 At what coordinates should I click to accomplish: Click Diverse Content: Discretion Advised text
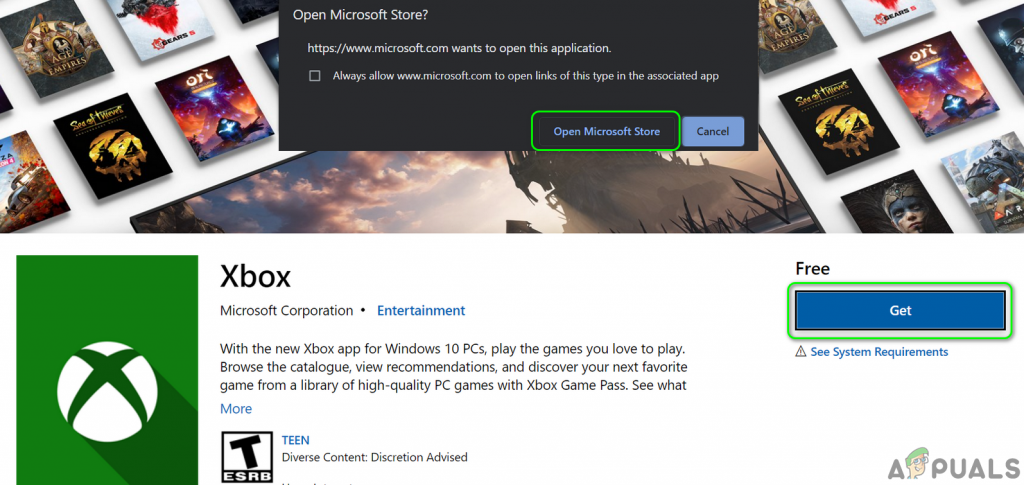coord(374,457)
